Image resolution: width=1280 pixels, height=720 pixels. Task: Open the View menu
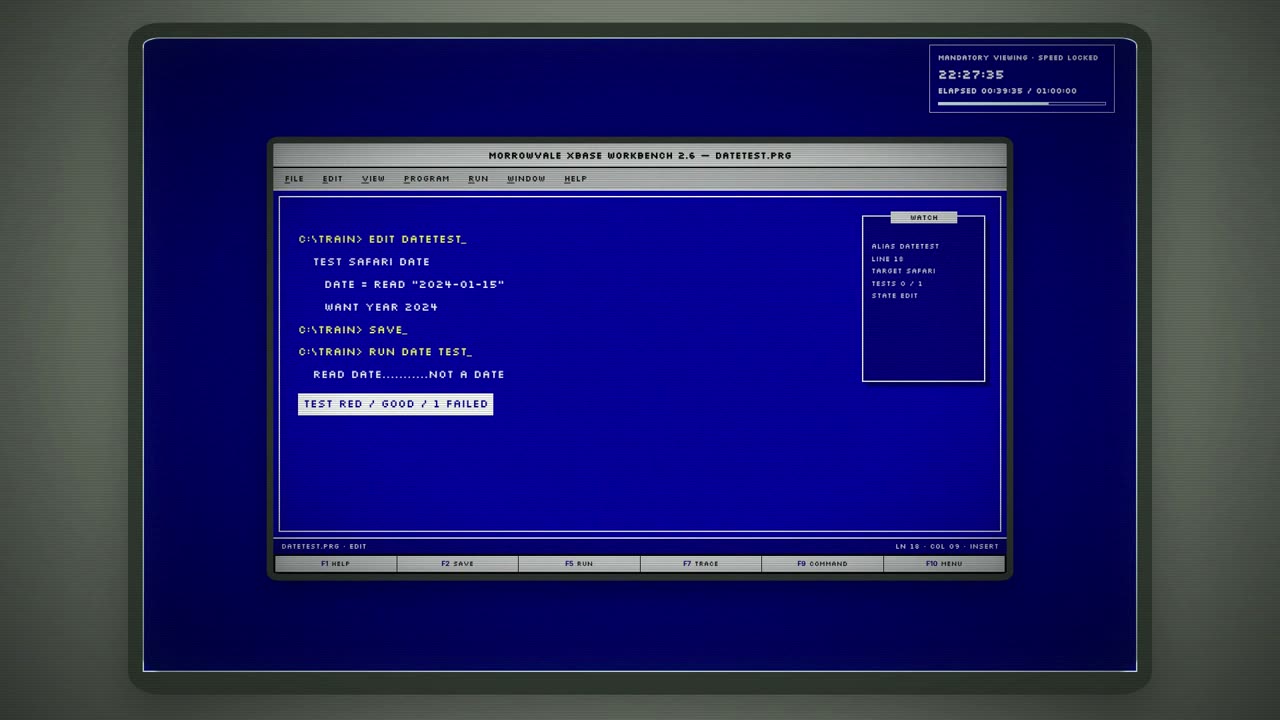point(373,179)
